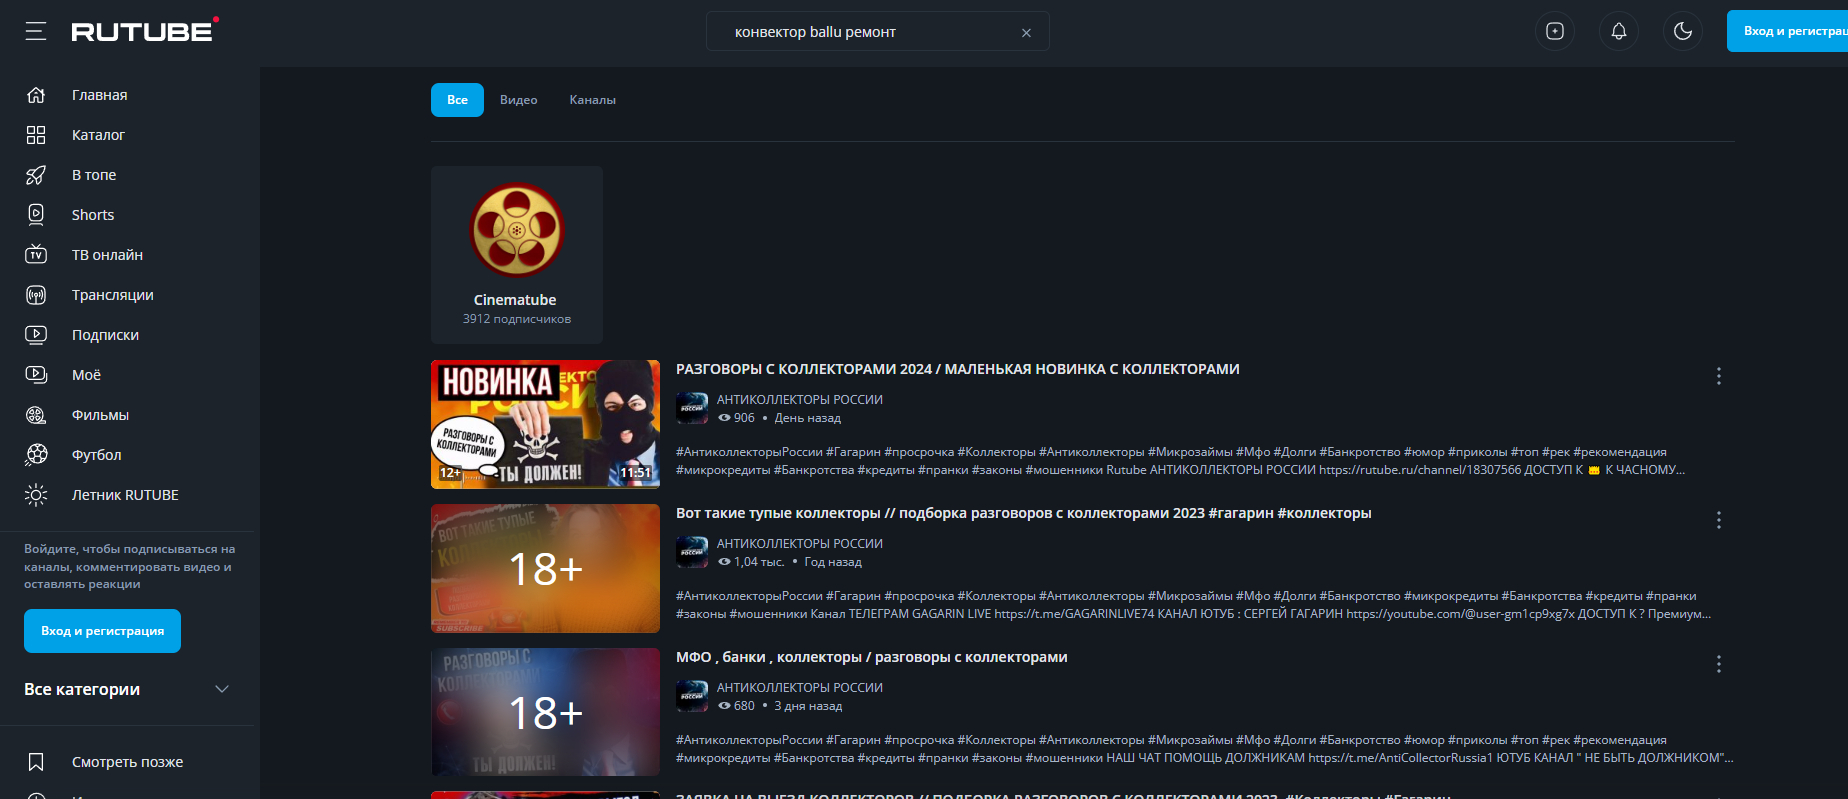Click the ТВ онлайн icon
The image size is (1848, 799).
tap(36, 255)
